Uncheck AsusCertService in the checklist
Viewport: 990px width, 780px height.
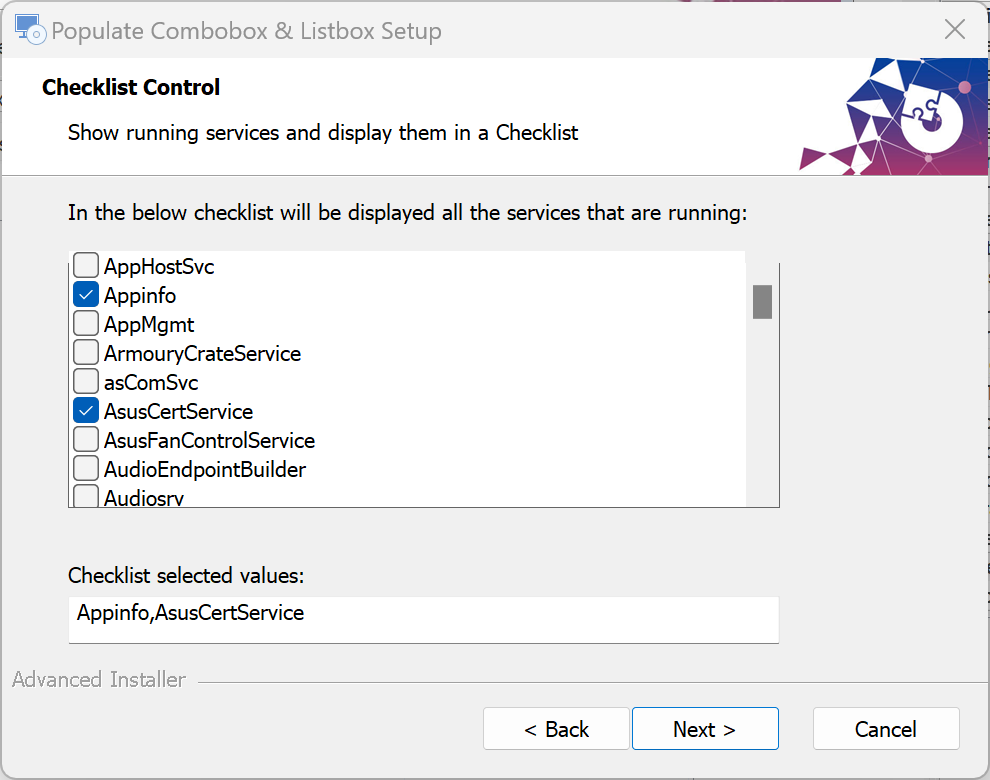pyautogui.click(x=86, y=411)
